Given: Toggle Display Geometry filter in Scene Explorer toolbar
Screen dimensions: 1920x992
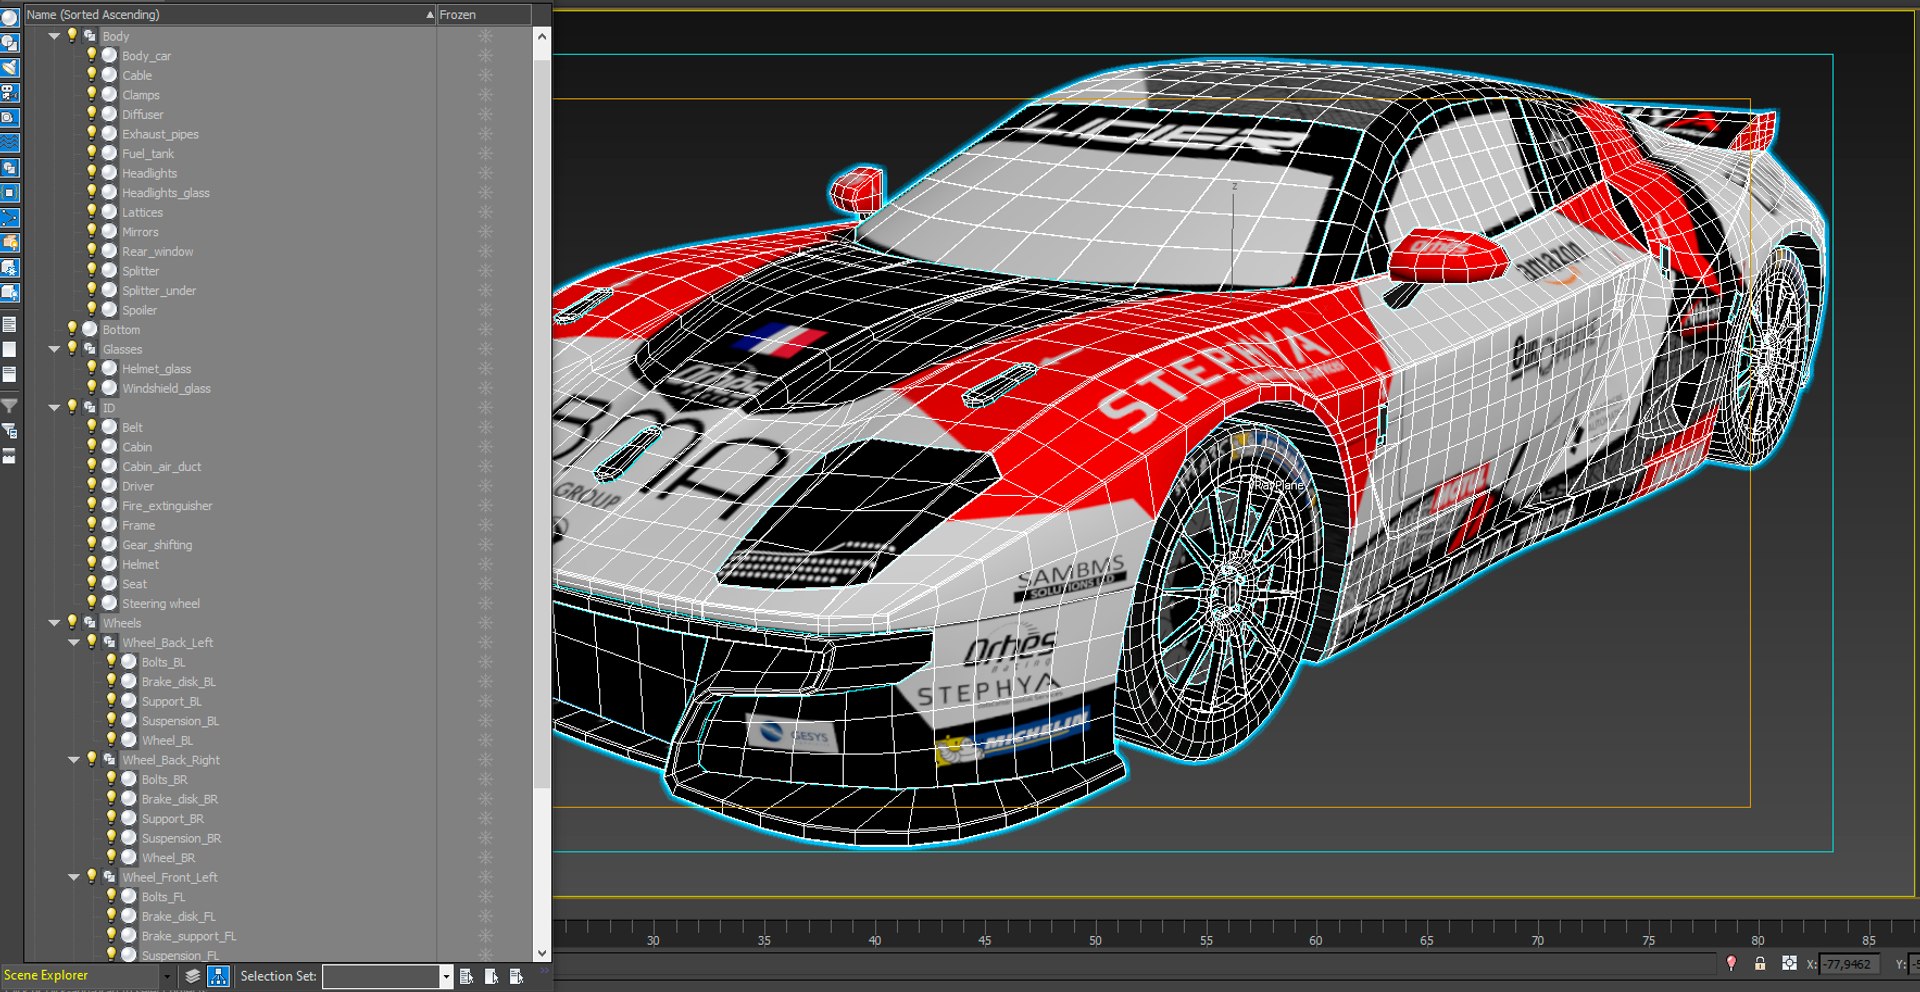Looking at the screenshot, I should (9, 18).
